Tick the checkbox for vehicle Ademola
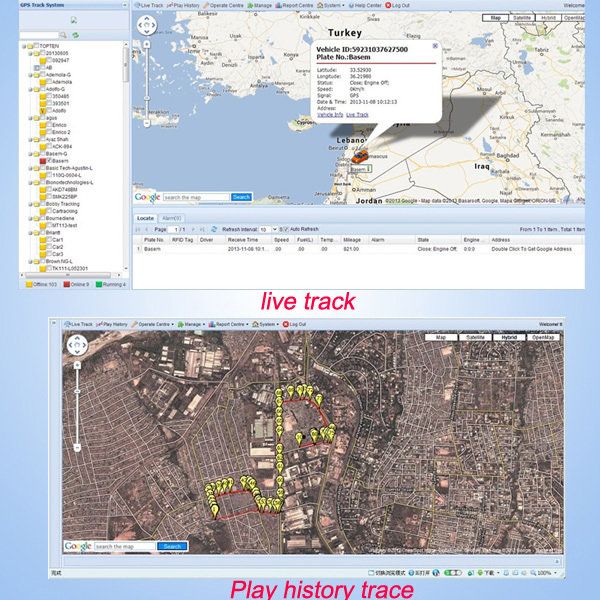Screen dimensions: 600x600 click(49, 81)
